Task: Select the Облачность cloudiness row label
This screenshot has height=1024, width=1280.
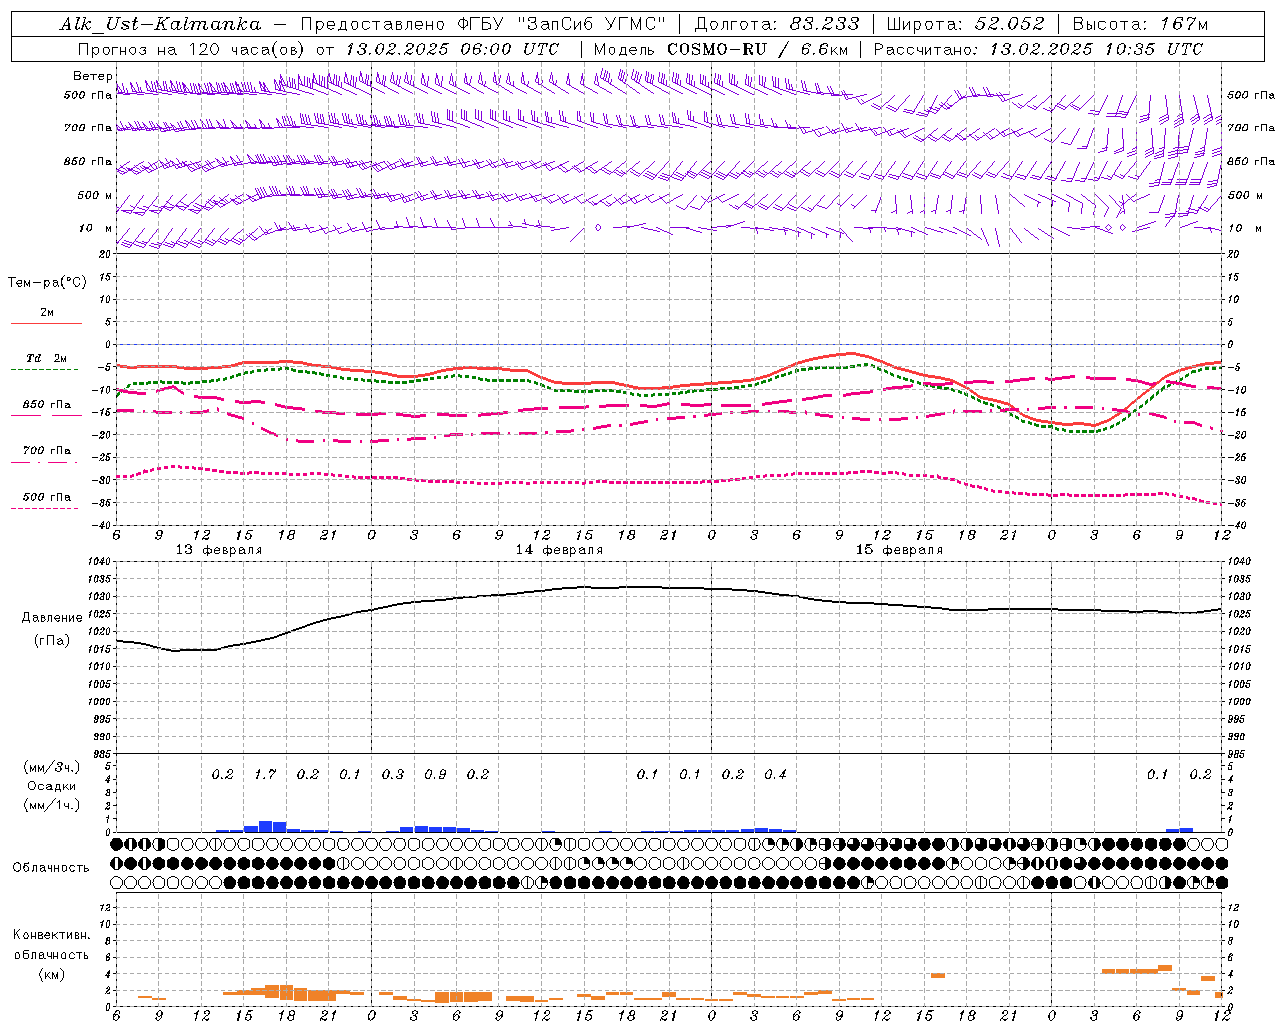Action: click(51, 867)
